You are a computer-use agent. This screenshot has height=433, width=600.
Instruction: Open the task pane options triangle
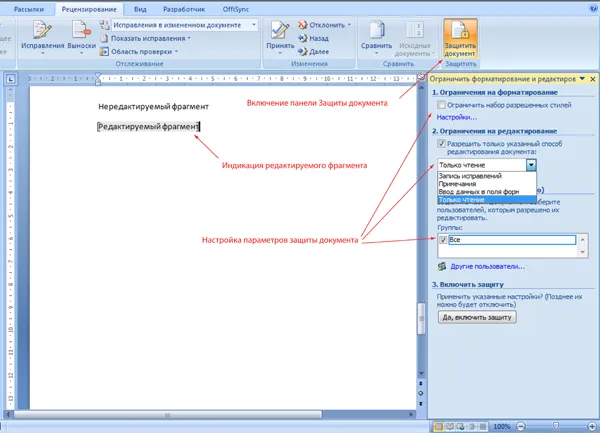pos(582,79)
